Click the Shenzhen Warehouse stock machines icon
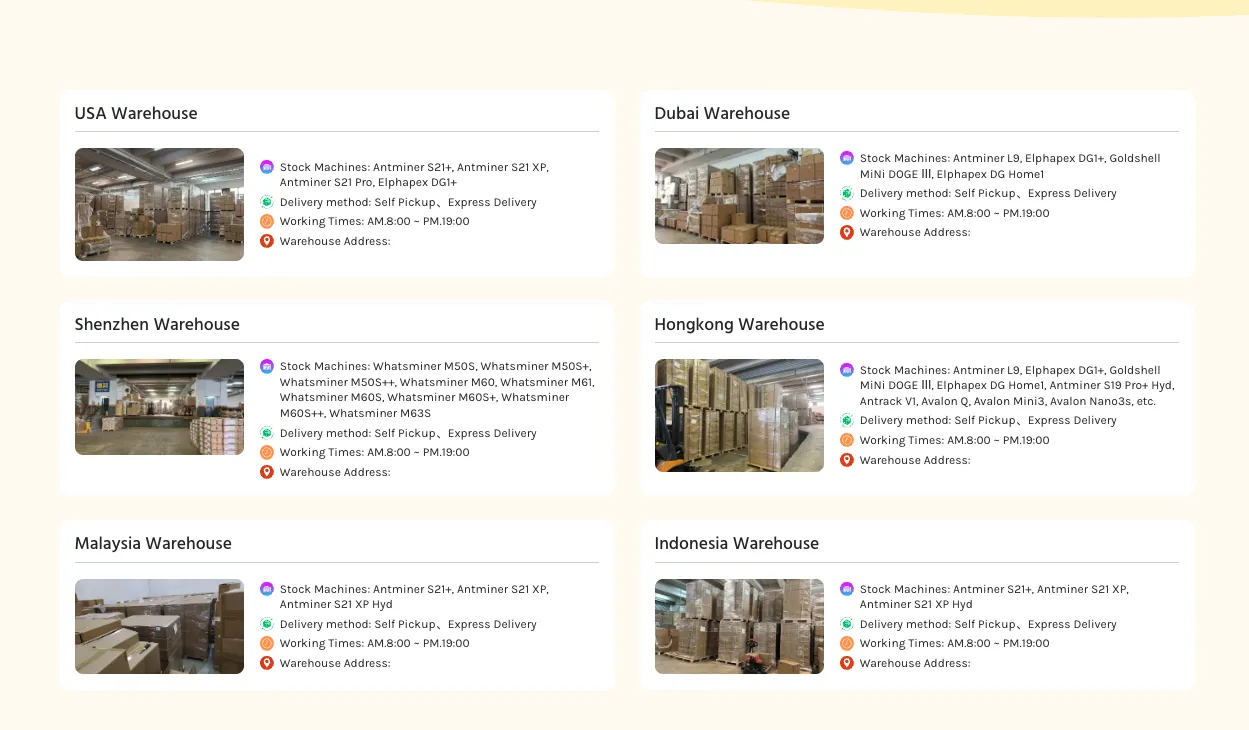 coord(267,366)
